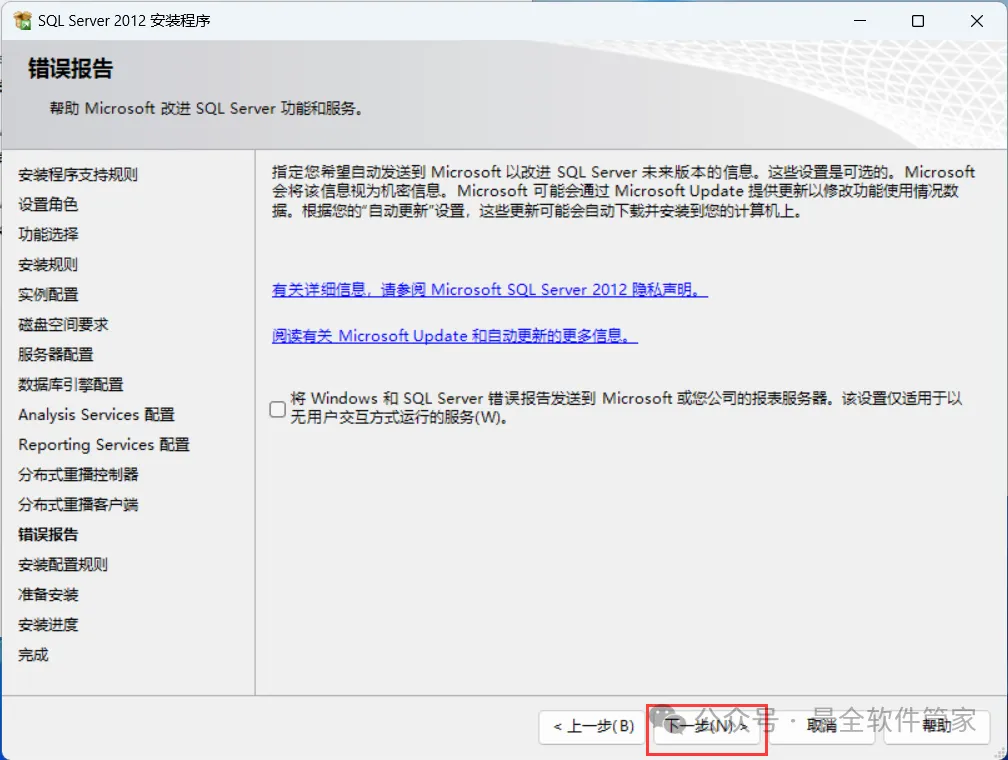Select the 安装规则 step in sidebar
Viewport: 1008px width, 760px height.
pyautogui.click(x=48, y=264)
